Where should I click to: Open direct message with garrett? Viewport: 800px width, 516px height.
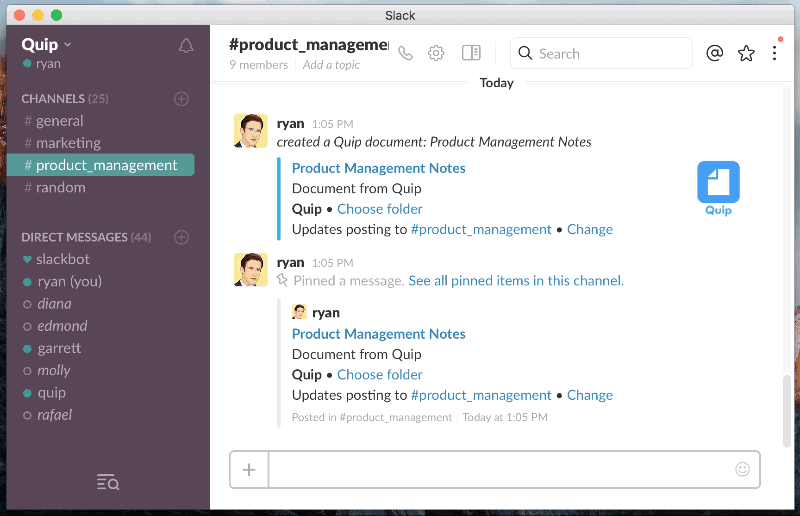(x=59, y=348)
